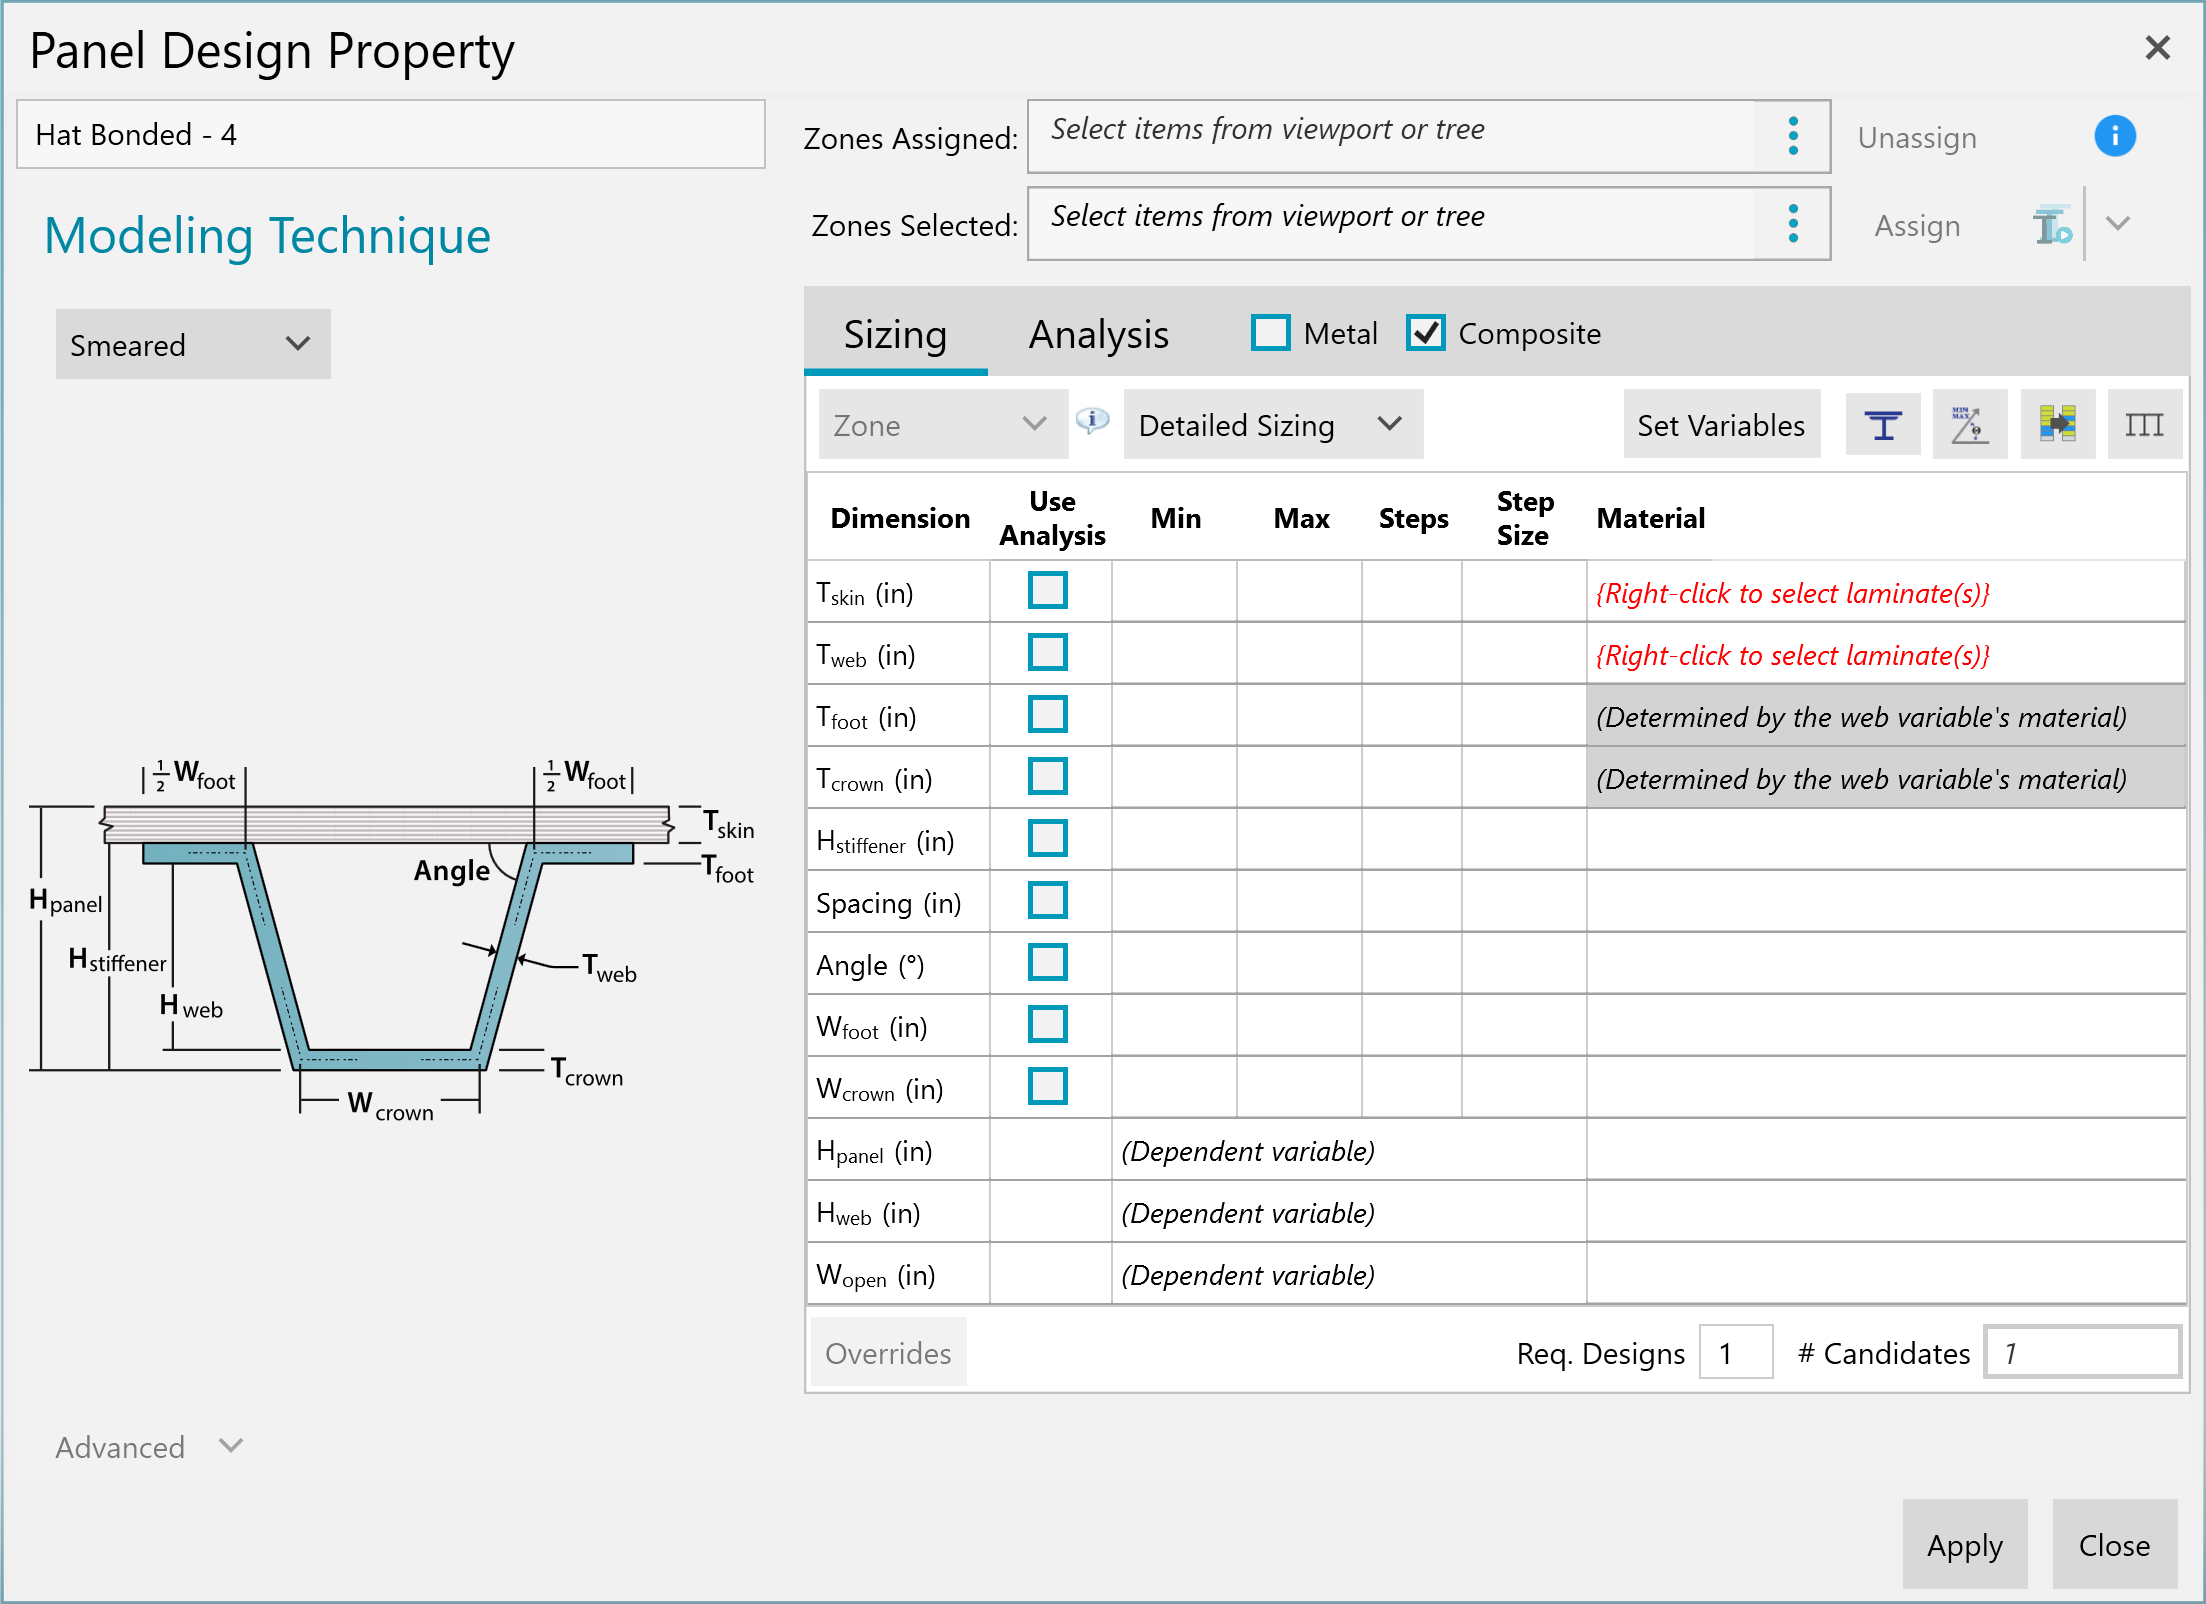
Task: Click the hat stiffener cross-section diagram
Action: point(391,940)
